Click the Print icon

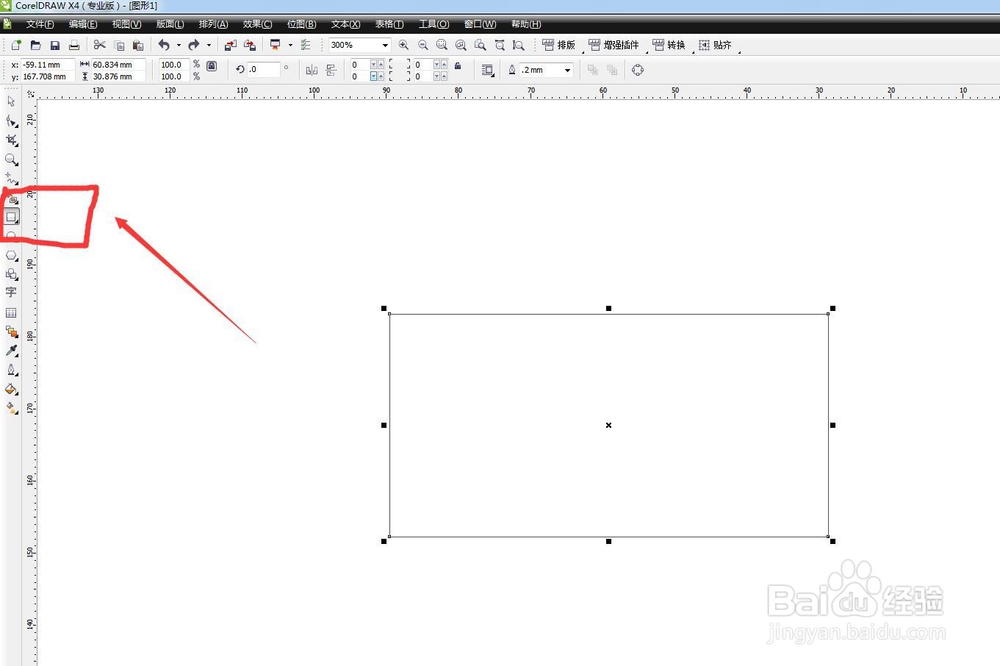click(x=74, y=45)
